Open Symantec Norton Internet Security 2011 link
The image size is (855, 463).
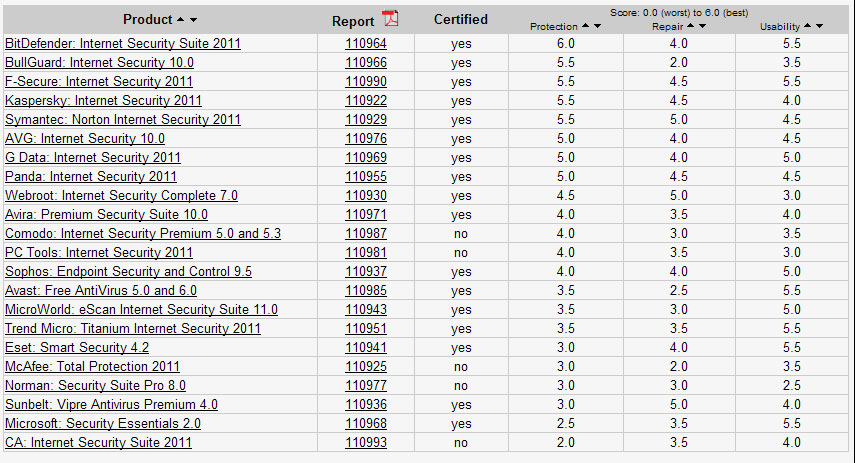[123, 120]
